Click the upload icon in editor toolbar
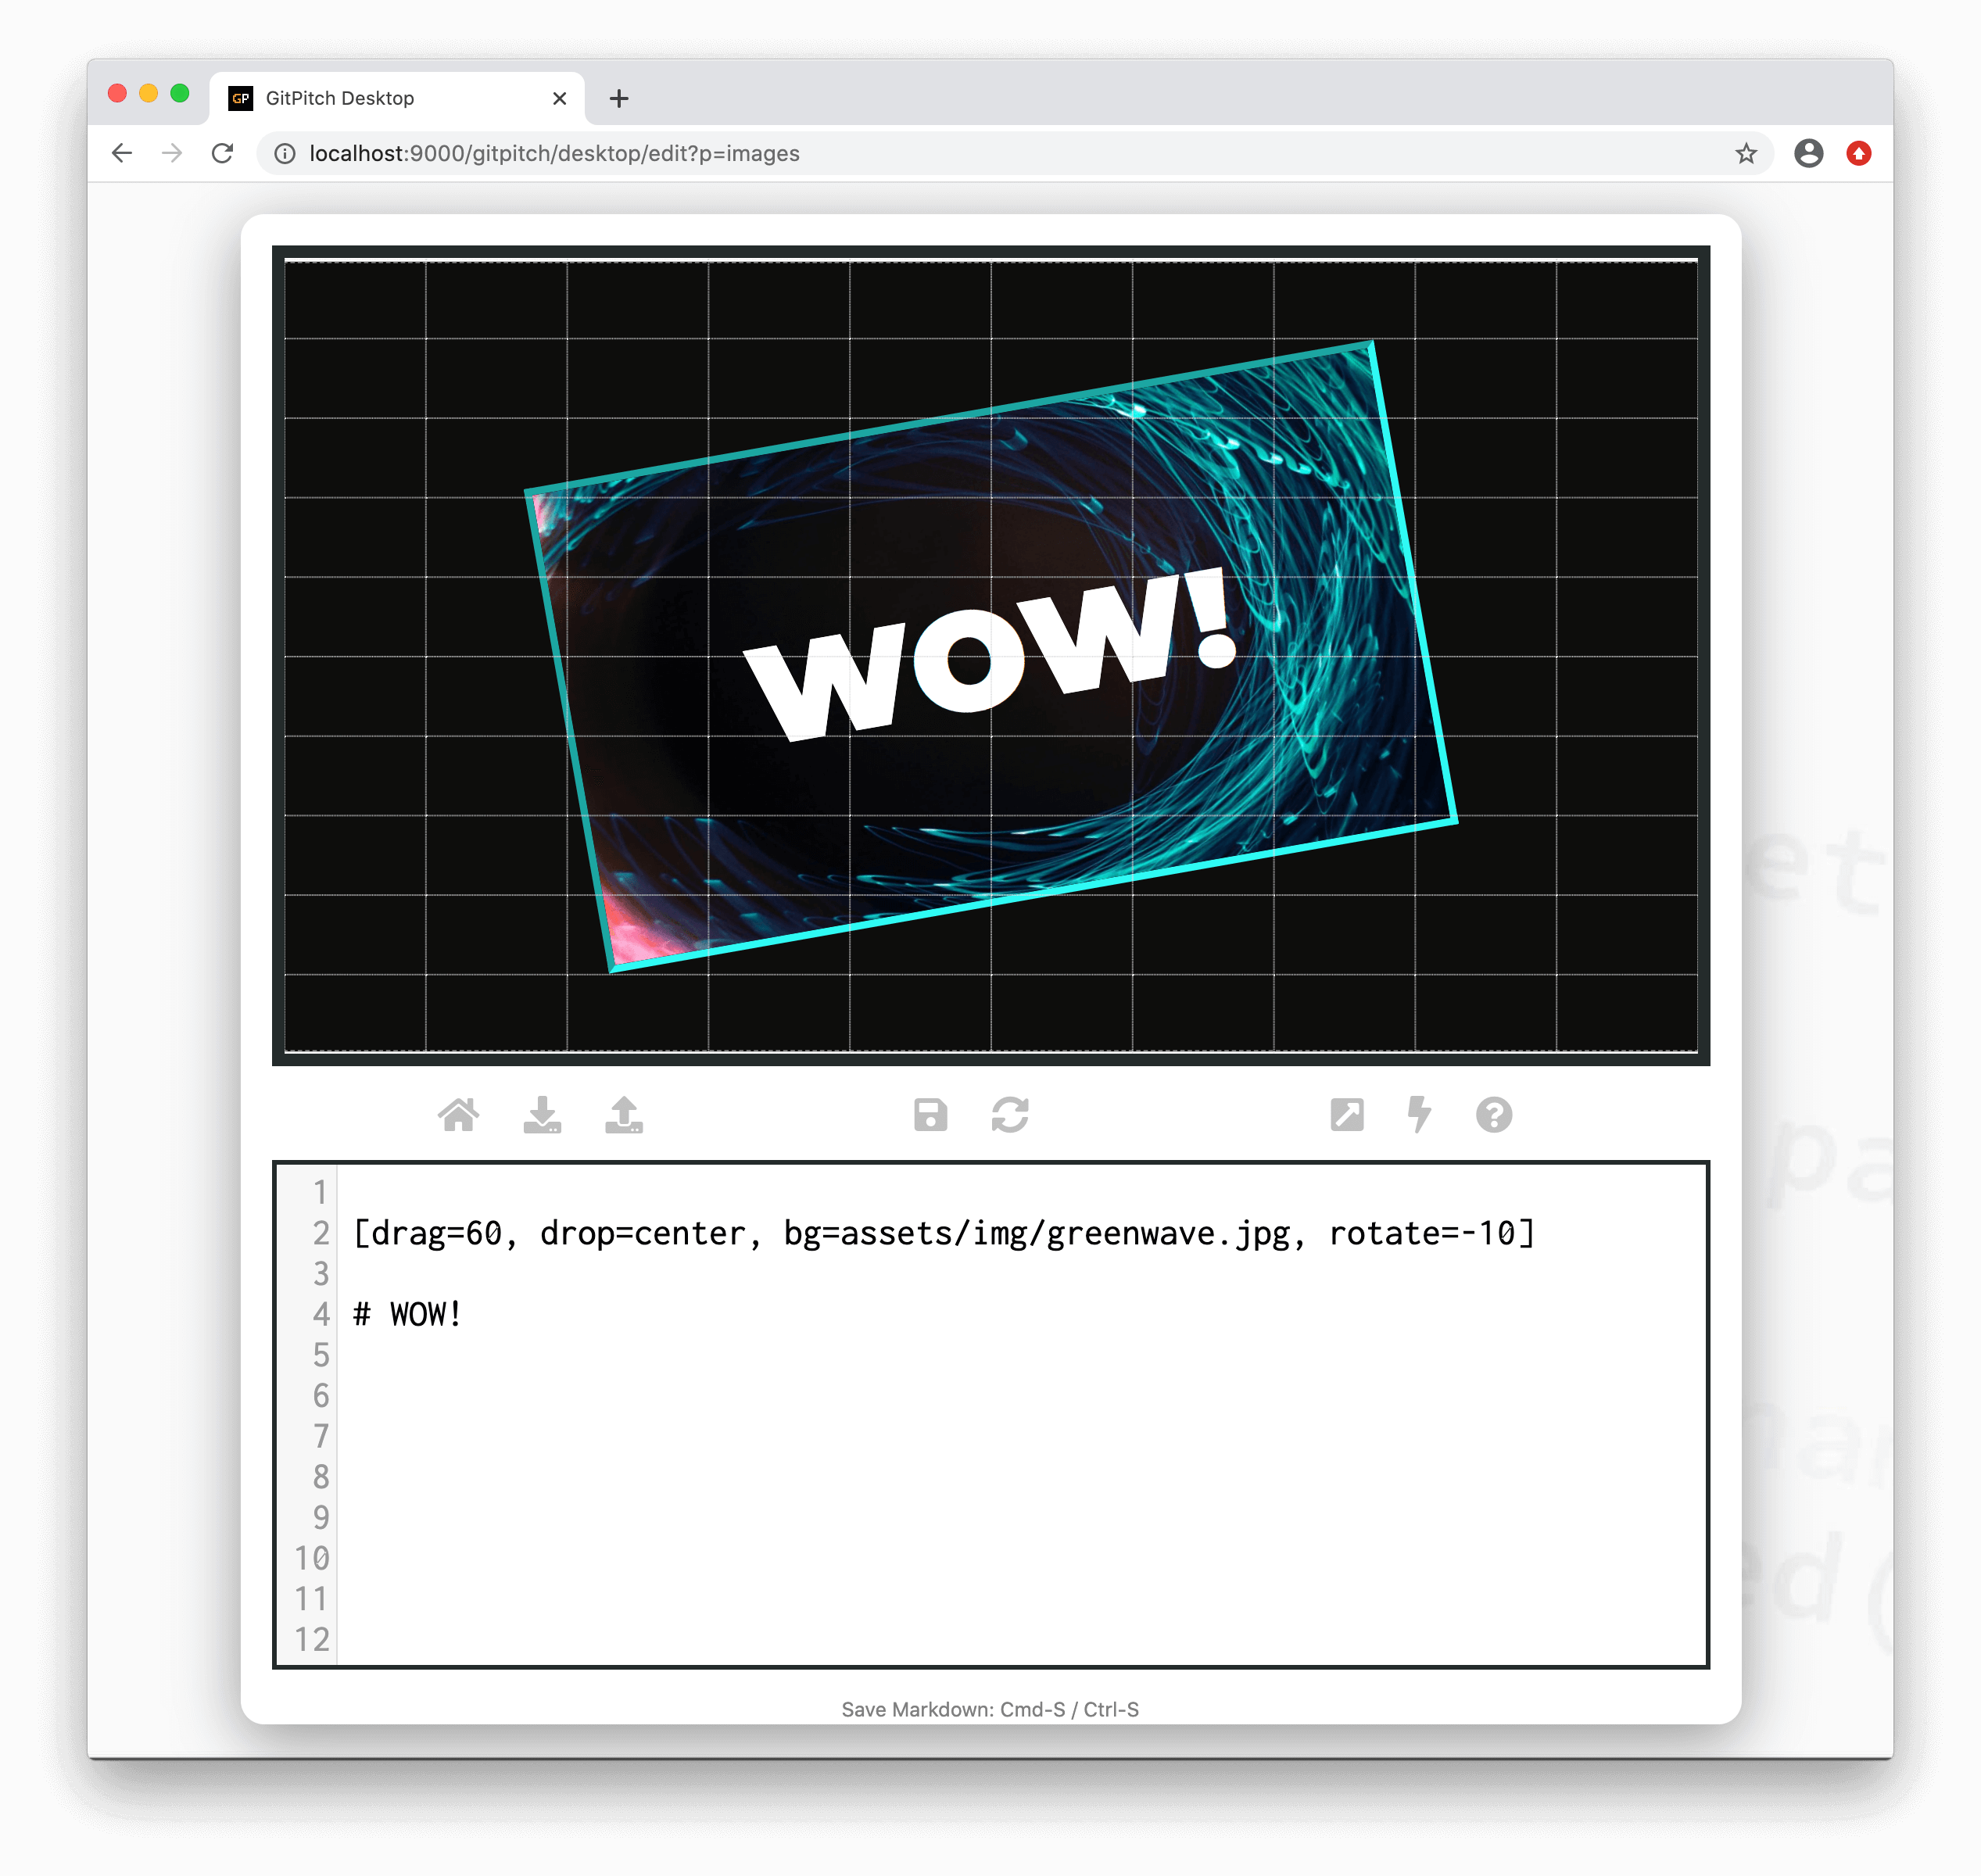Image resolution: width=1981 pixels, height=1876 pixels. (624, 1115)
